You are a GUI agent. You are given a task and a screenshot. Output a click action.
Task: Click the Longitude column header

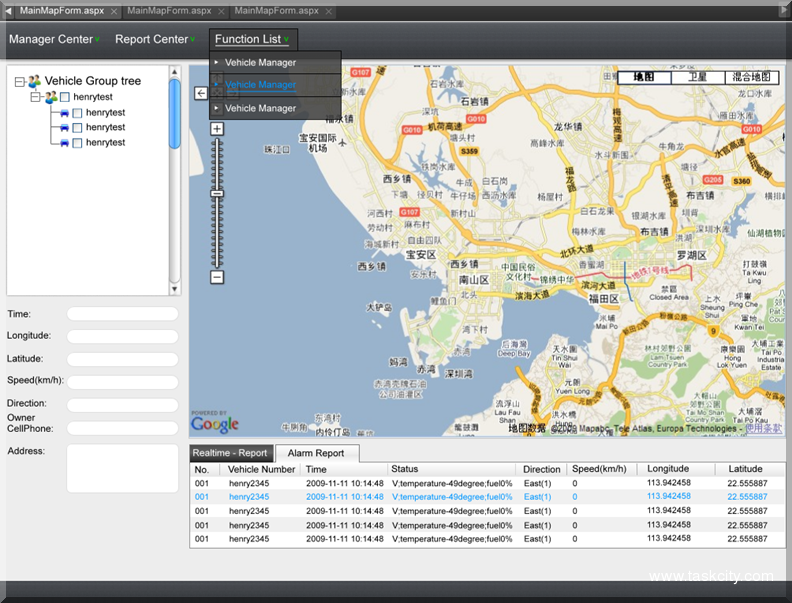coord(668,469)
